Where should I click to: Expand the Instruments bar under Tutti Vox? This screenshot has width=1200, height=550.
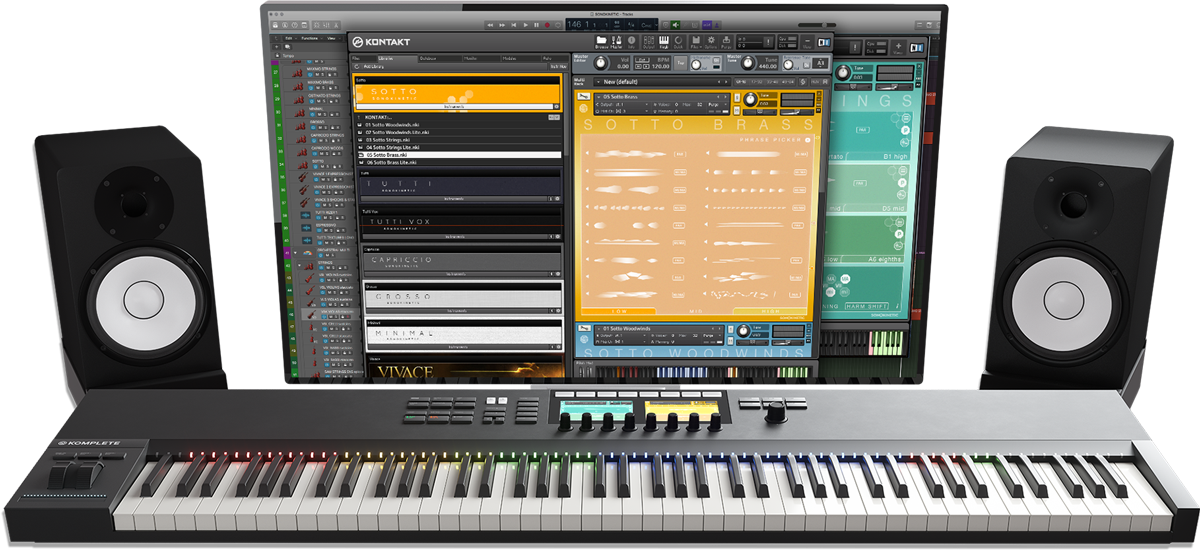click(x=455, y=237)
